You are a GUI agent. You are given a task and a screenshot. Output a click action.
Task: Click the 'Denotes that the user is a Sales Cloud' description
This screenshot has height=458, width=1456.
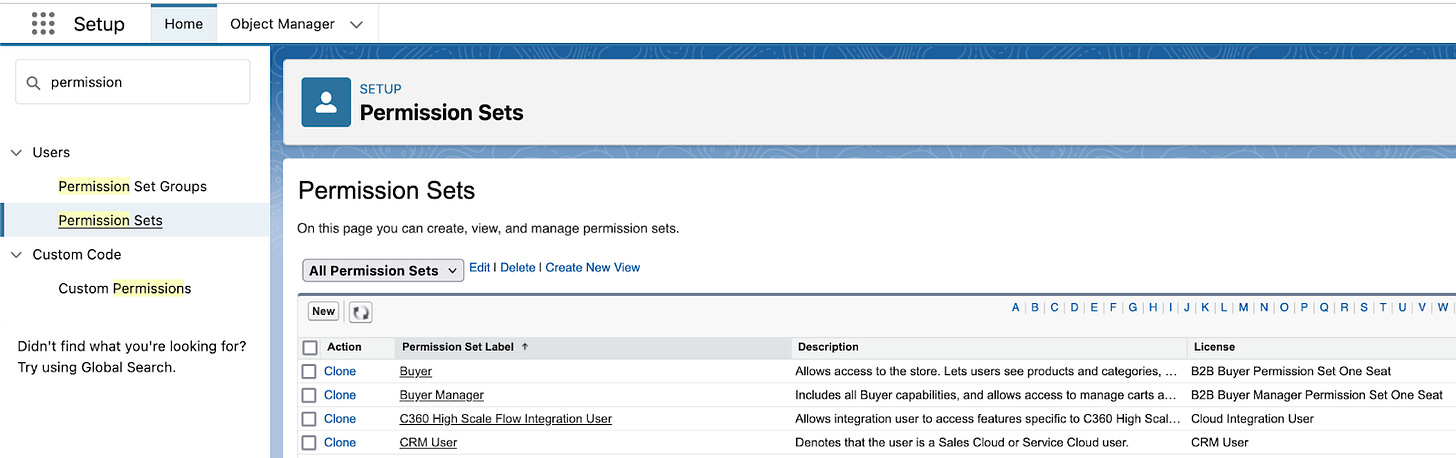tap(963, 442)
